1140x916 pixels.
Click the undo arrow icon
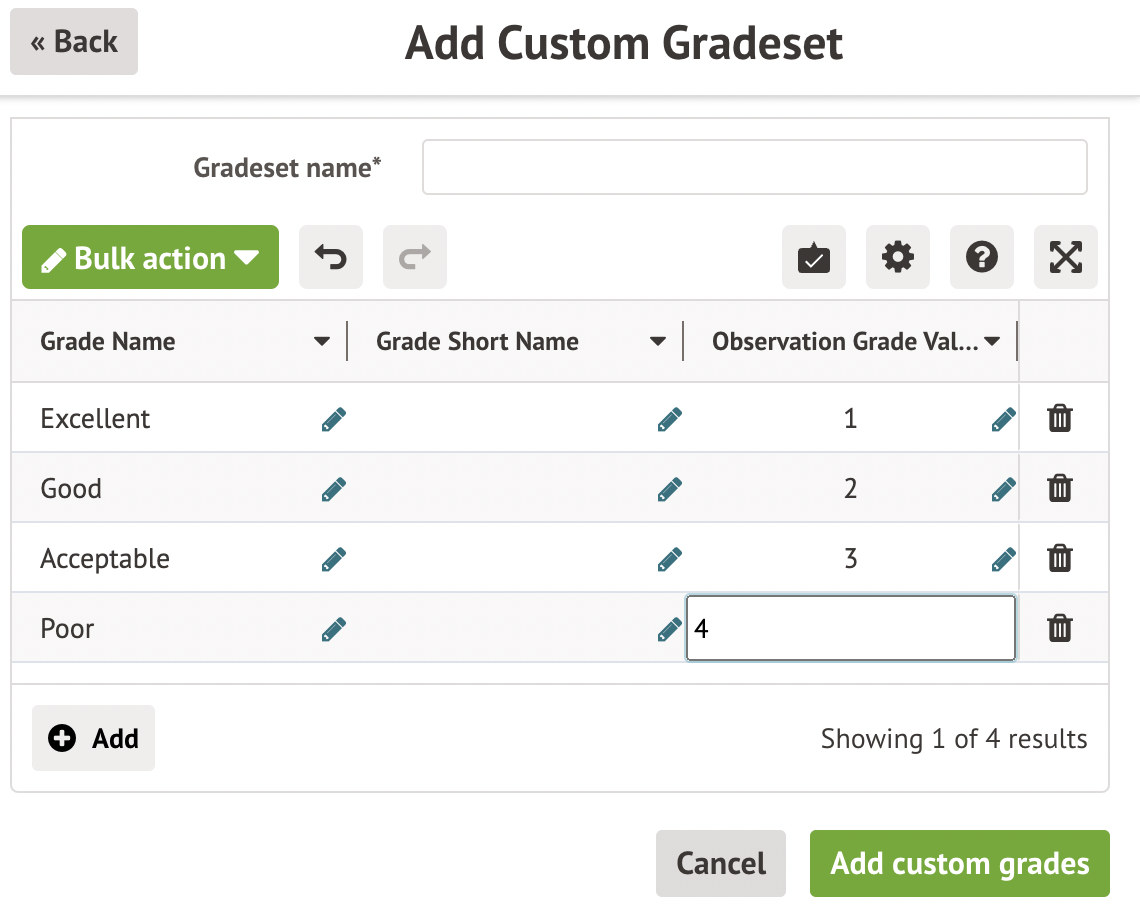tap(330, 258)
